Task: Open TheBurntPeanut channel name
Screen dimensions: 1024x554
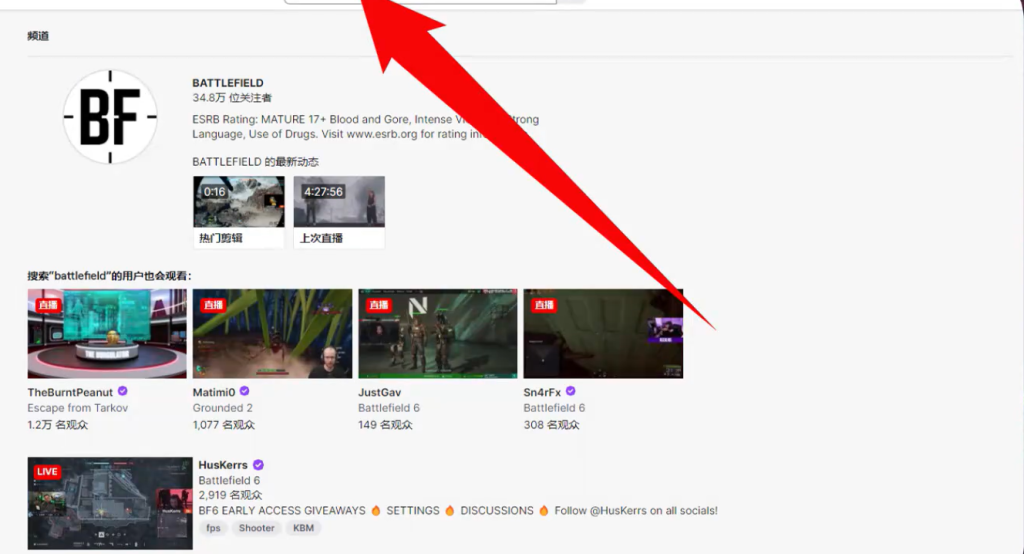Action: point(70,392)
